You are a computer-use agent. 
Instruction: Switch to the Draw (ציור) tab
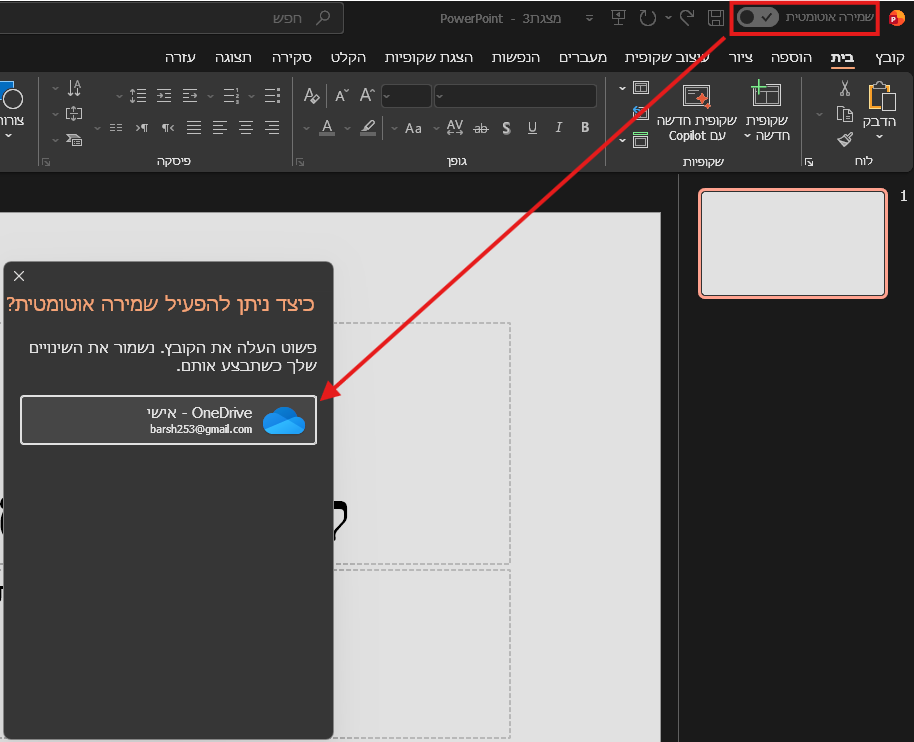(x=741, y=57)
